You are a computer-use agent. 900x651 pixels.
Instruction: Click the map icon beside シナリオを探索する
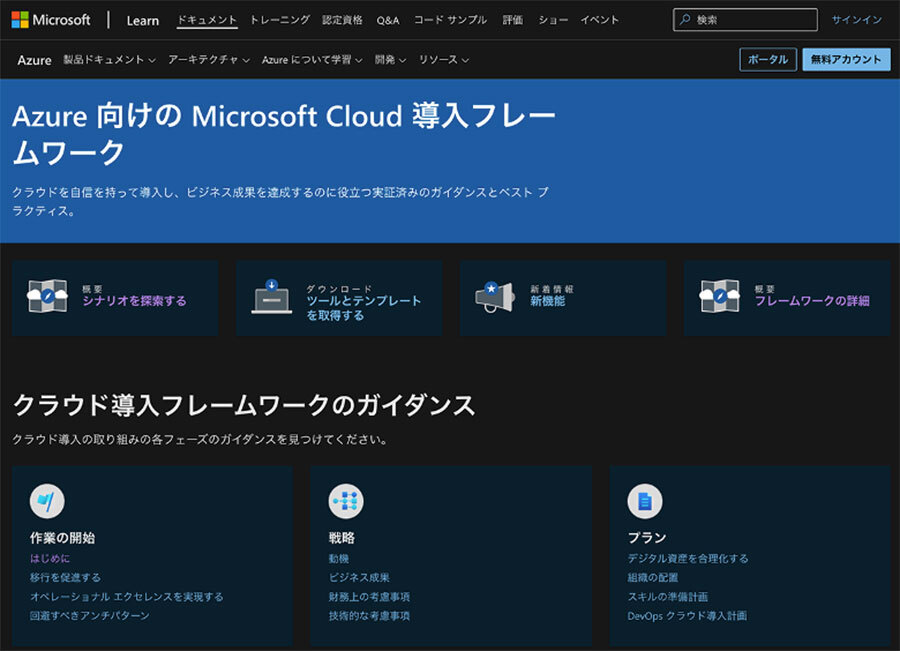[x=47, y=297]
